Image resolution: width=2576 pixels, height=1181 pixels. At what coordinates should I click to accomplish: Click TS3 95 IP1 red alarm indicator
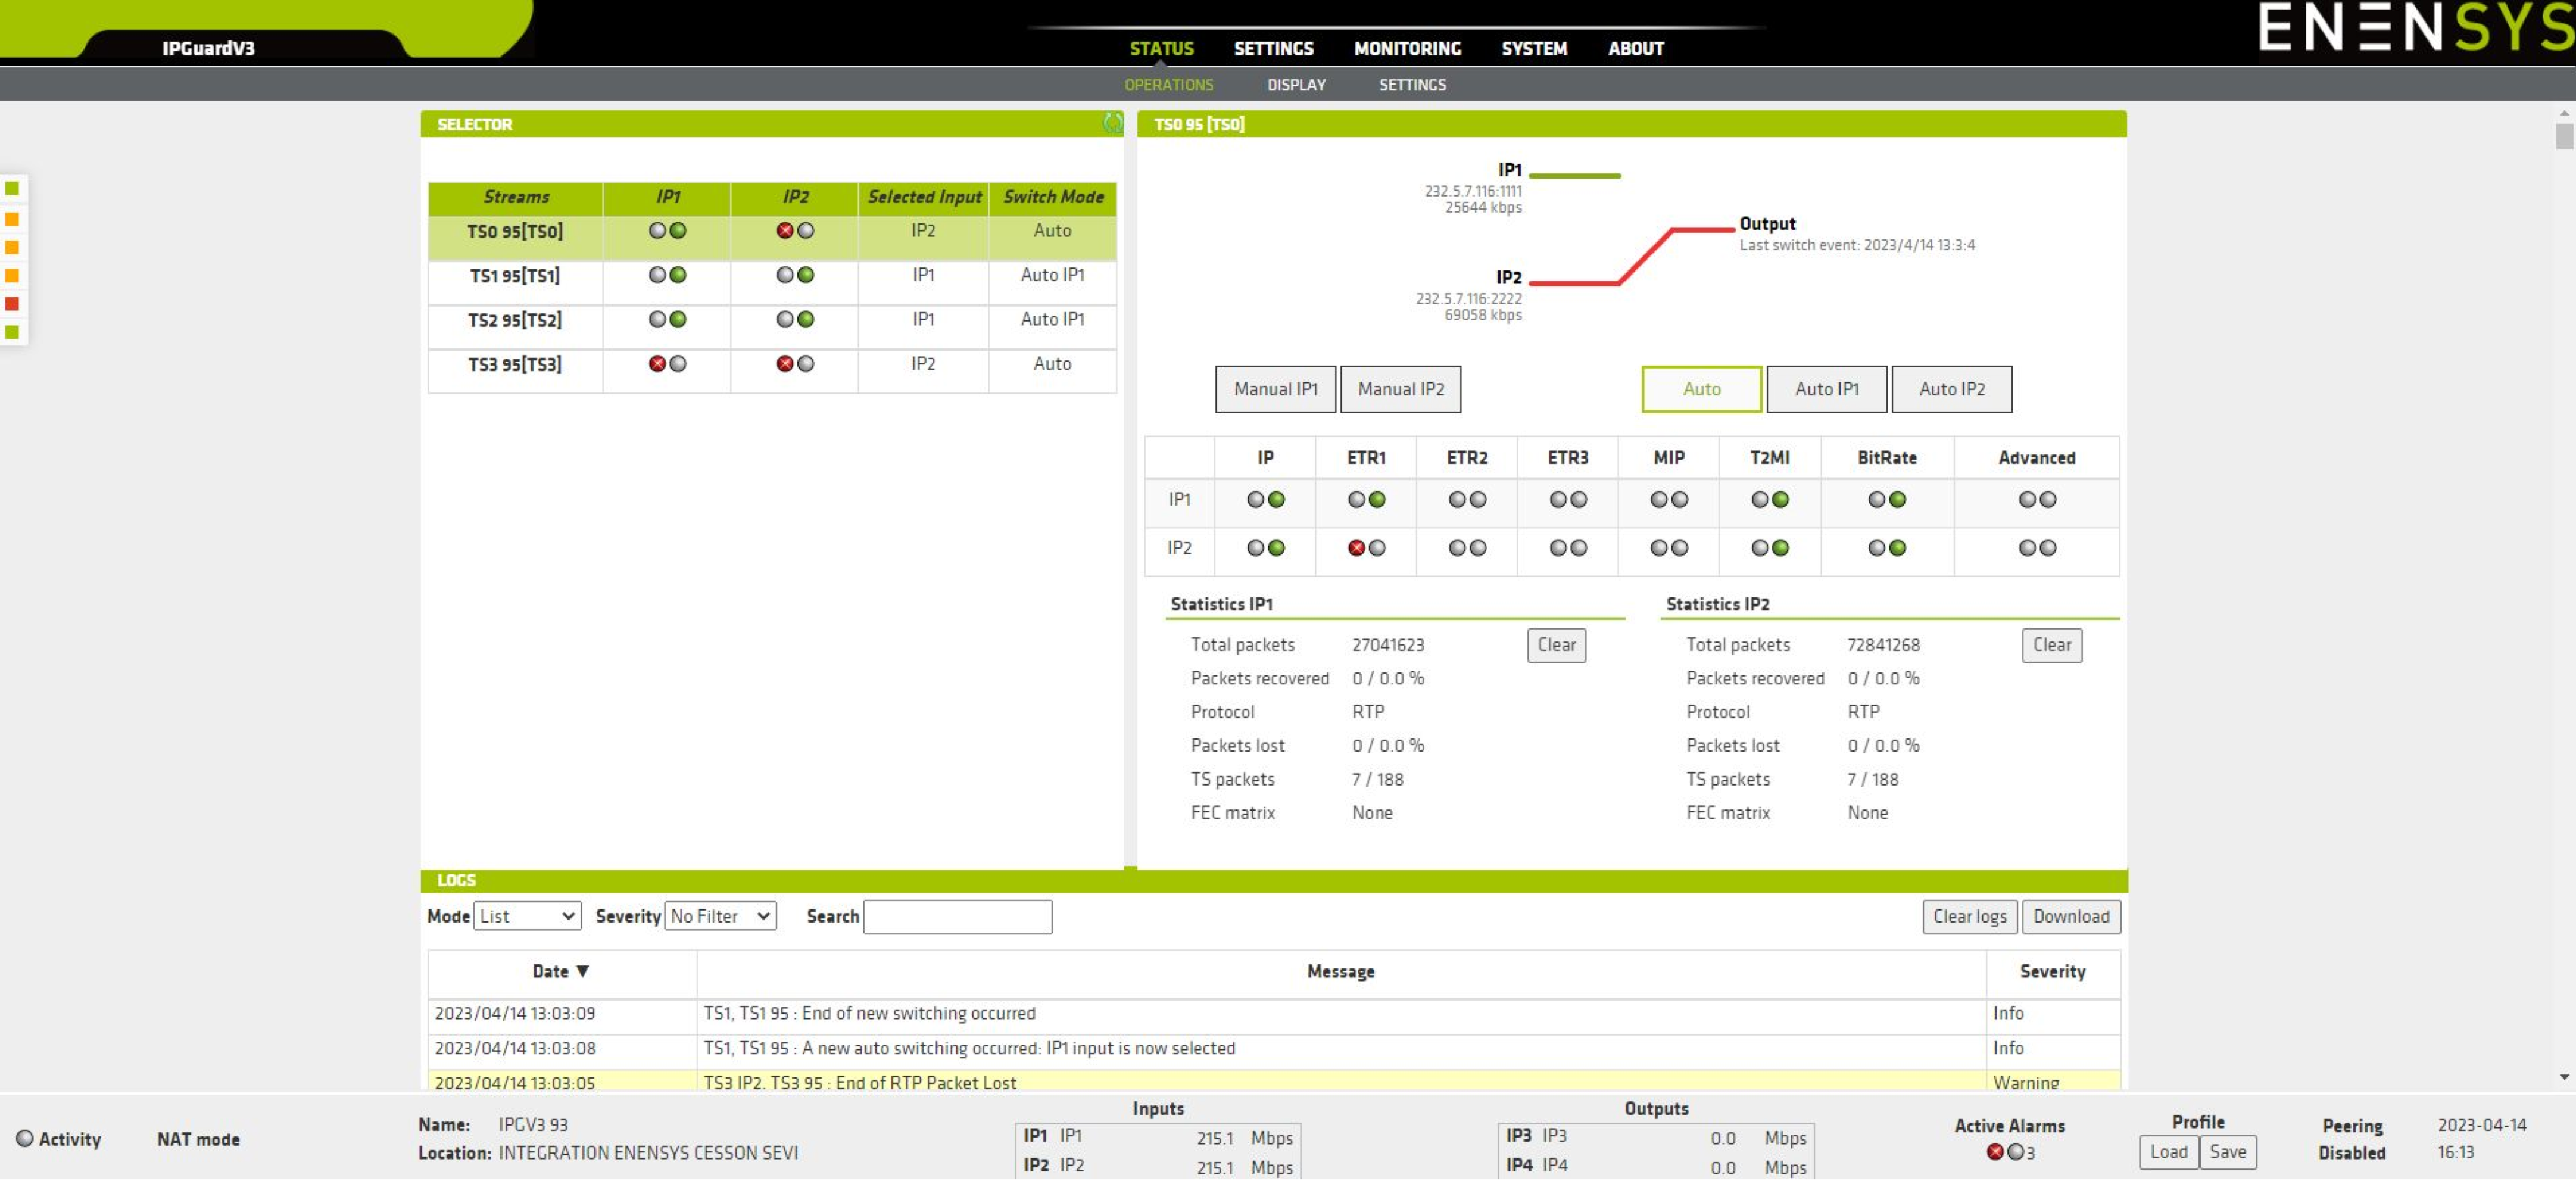(657, 364)
